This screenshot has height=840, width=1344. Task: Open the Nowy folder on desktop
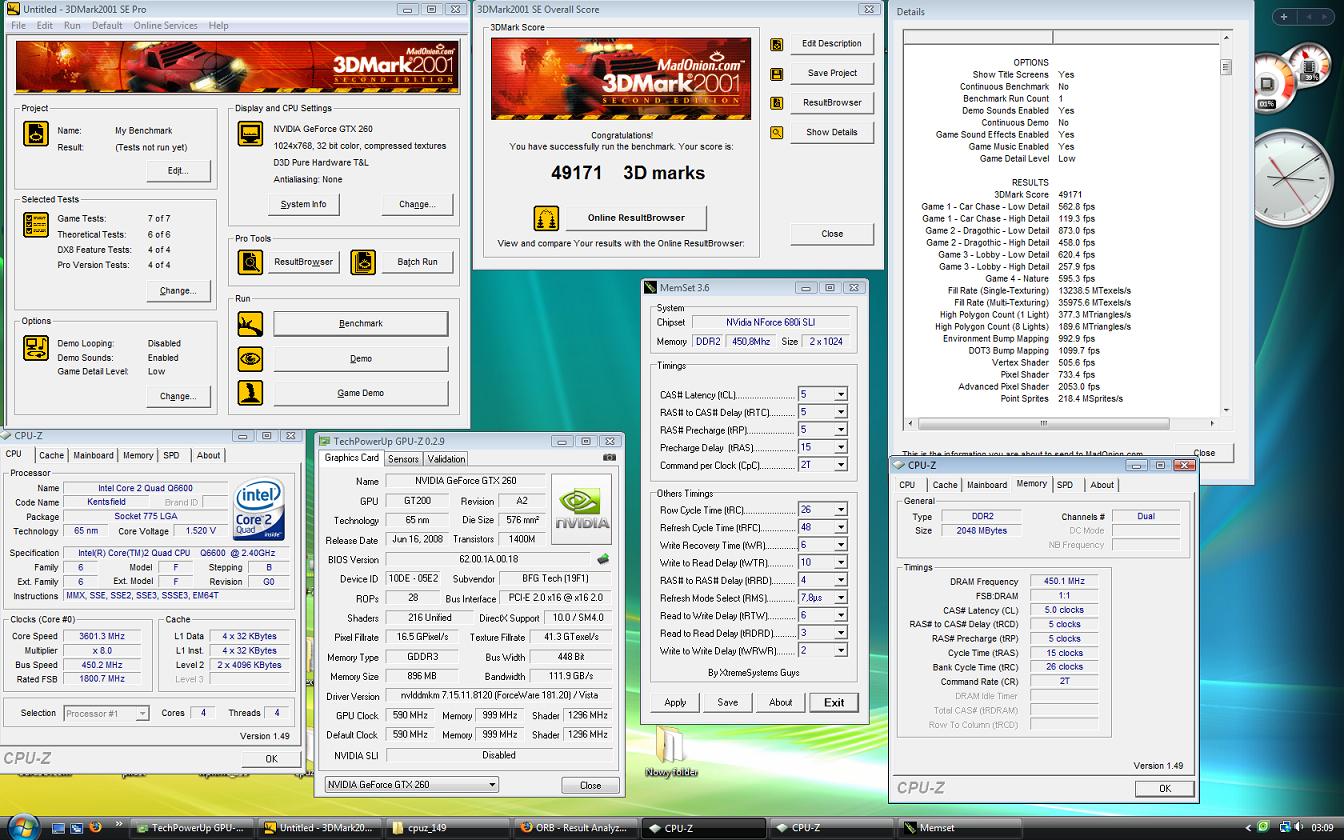click(x=671, y=753)
